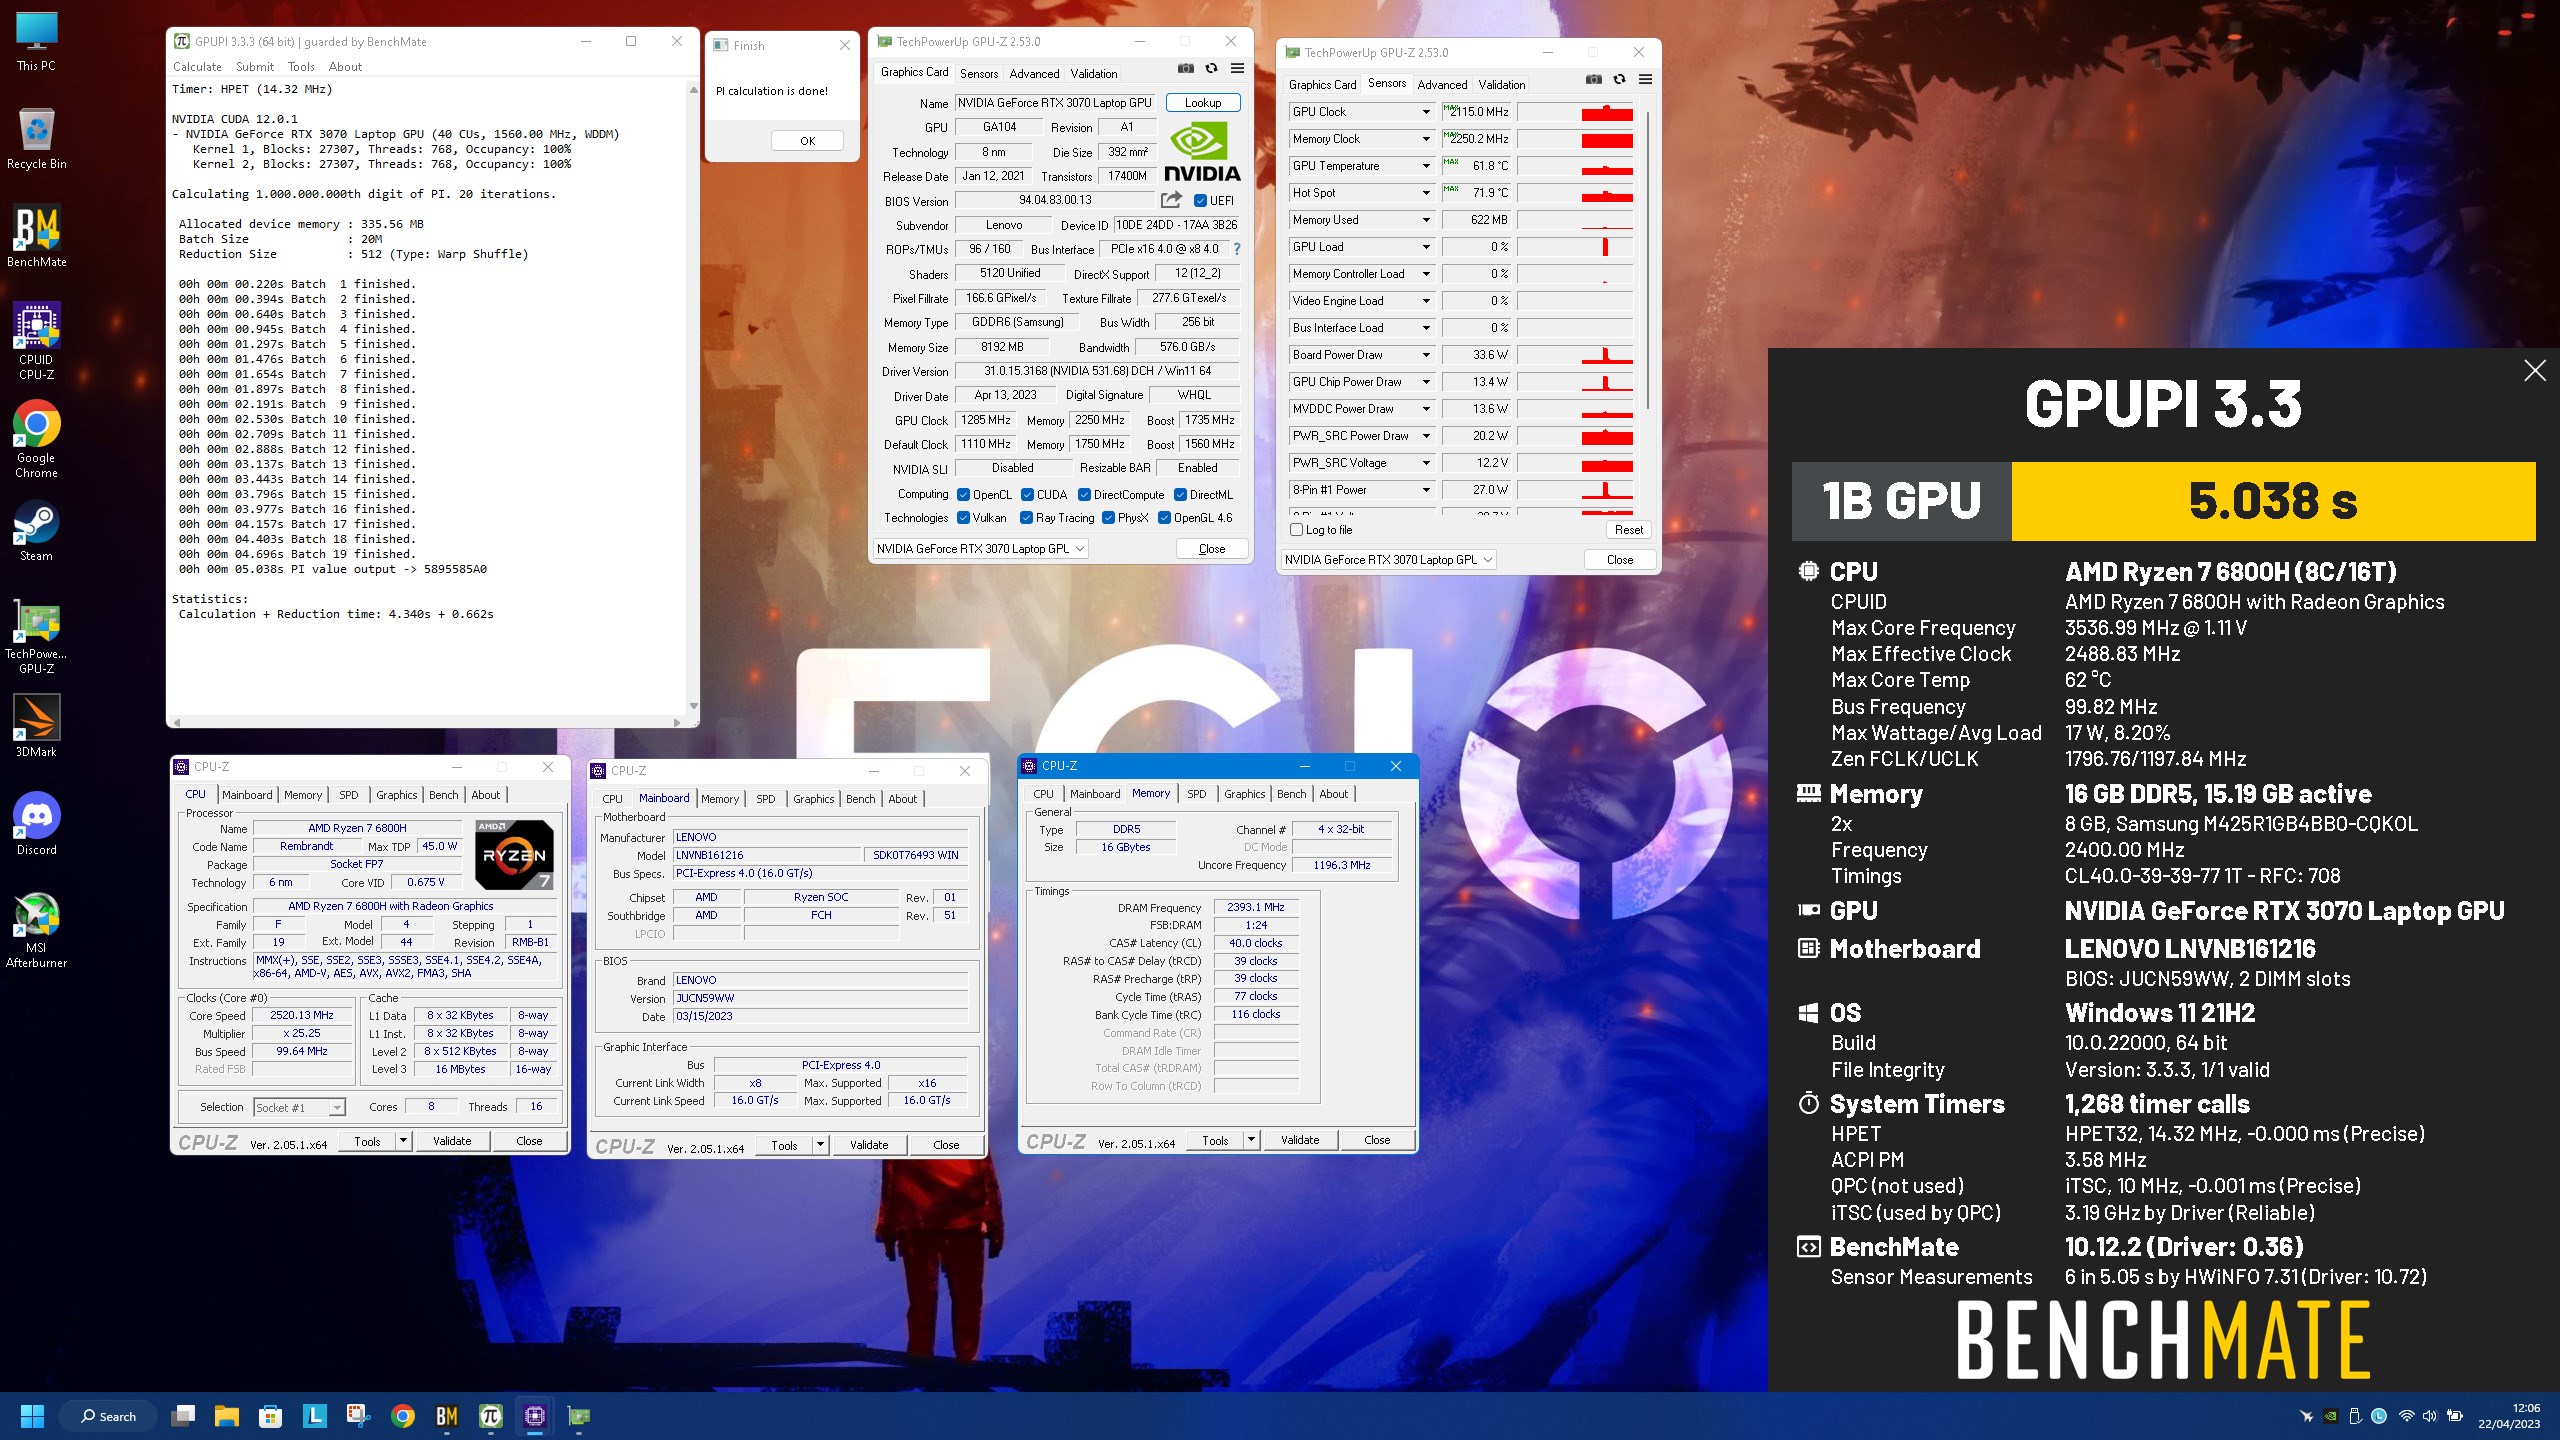This screenshot has height=1440, width=2560.
Task: Click GPU Clock sensor graph
Action: point(1575,112)
